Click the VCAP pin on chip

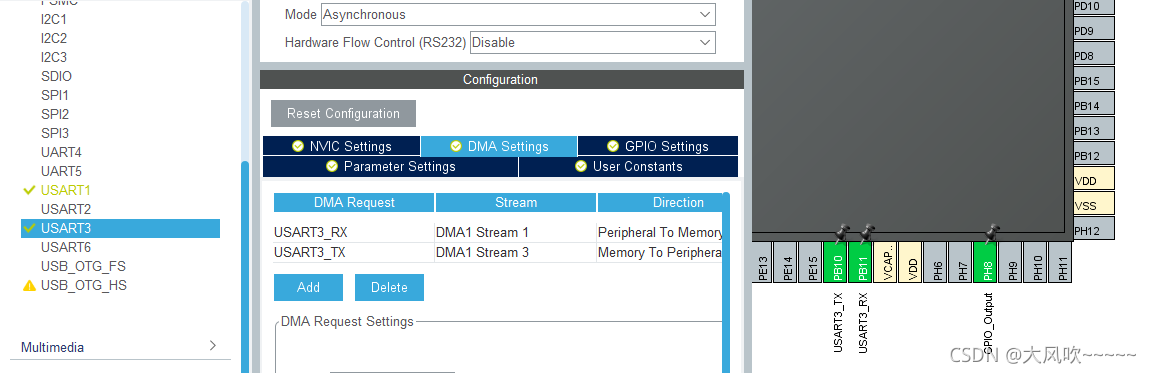pyautogui.click(x=886, y=262)
